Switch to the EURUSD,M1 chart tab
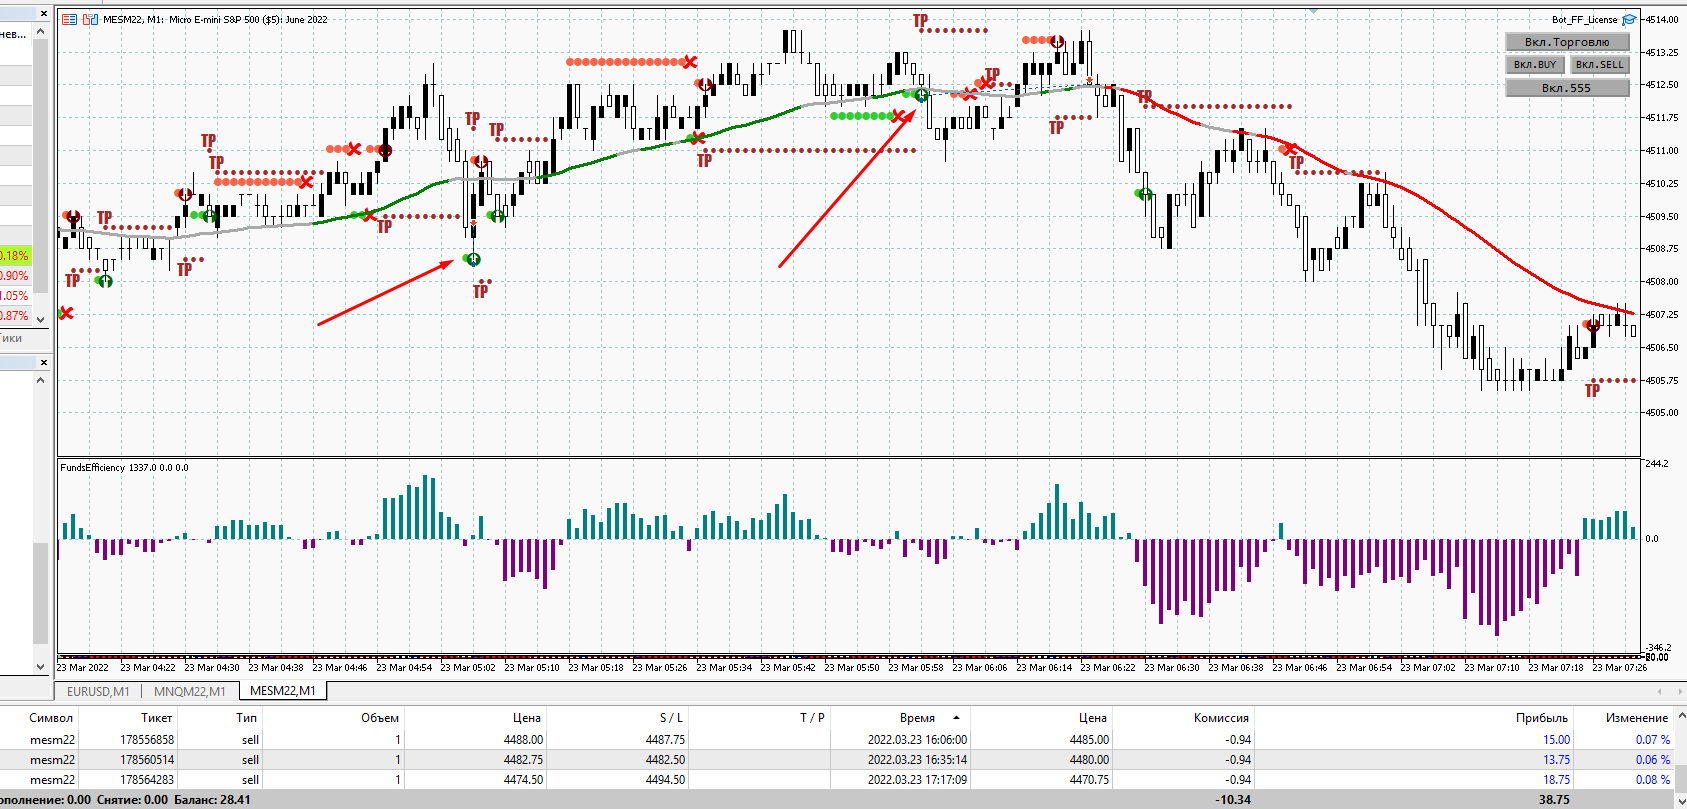1687x809 pixels. [x=98, y=691]
